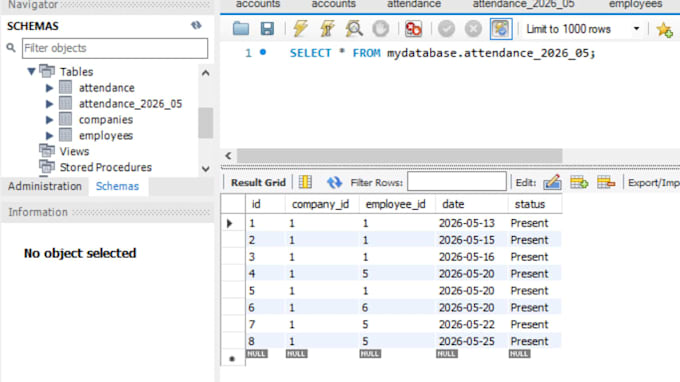Sort by the status column header
The height and width of the screenshot is (382, 680).
[535, 204]
